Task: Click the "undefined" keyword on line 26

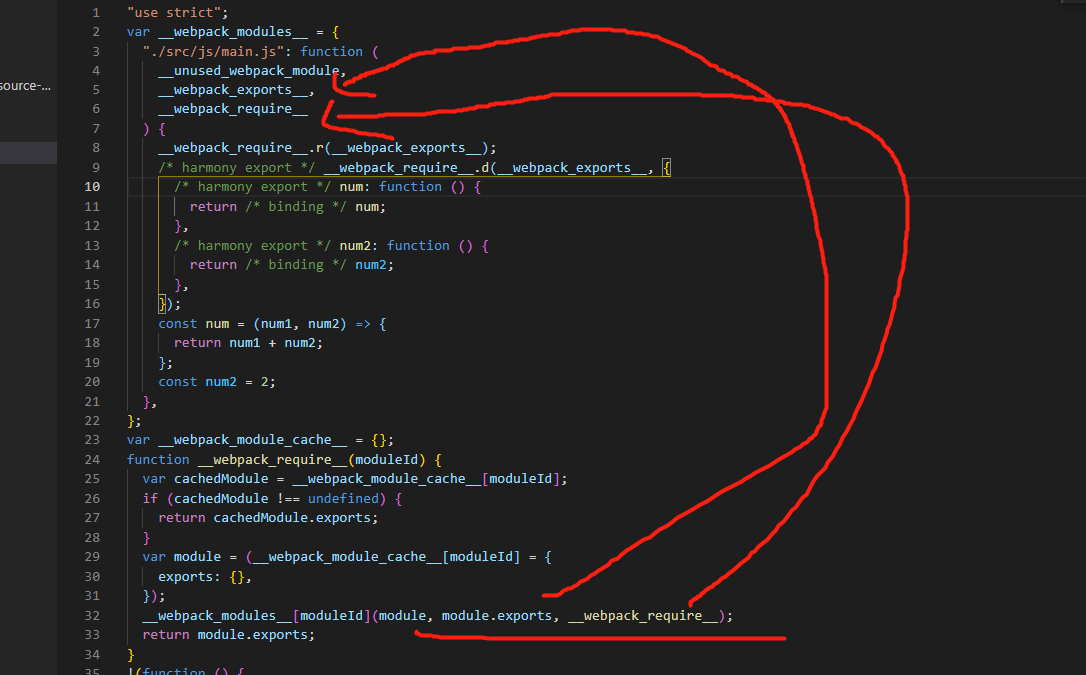Action: [343, 498]
